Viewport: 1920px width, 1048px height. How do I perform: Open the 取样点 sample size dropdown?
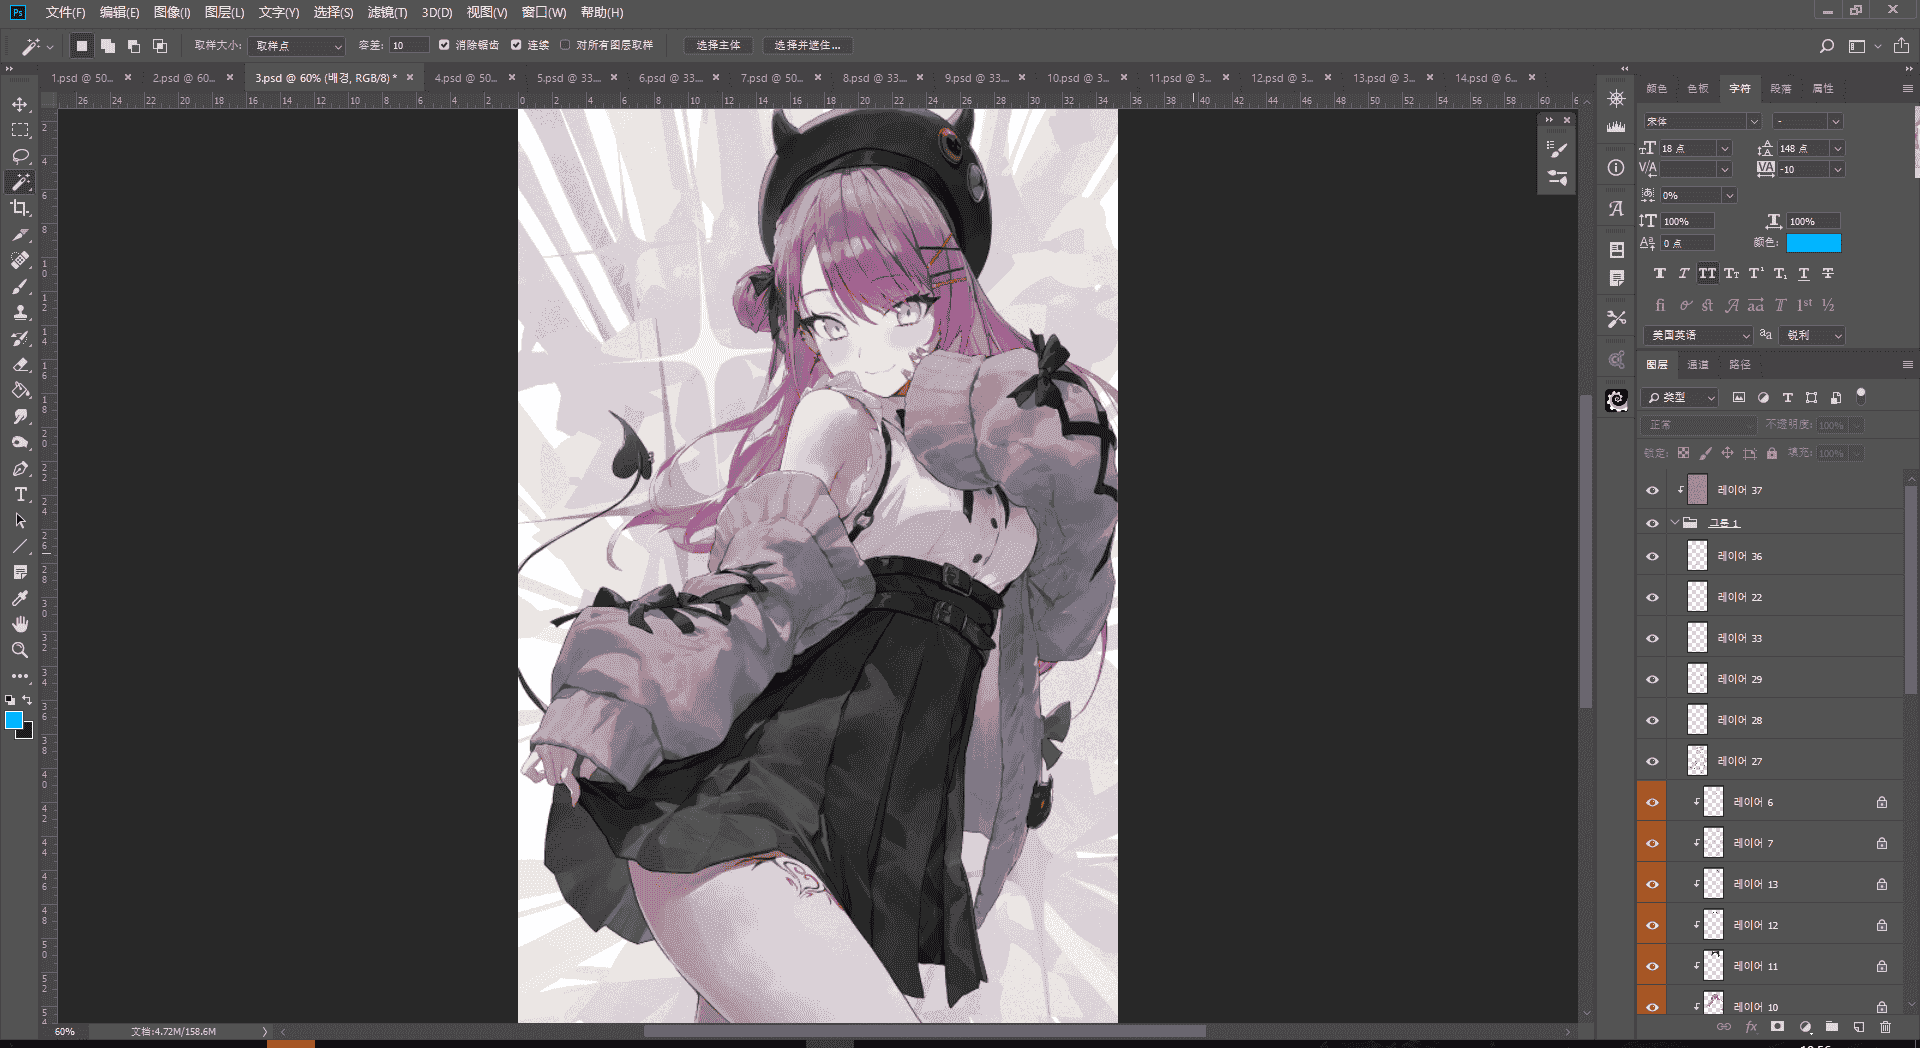(x=298, y=46)
